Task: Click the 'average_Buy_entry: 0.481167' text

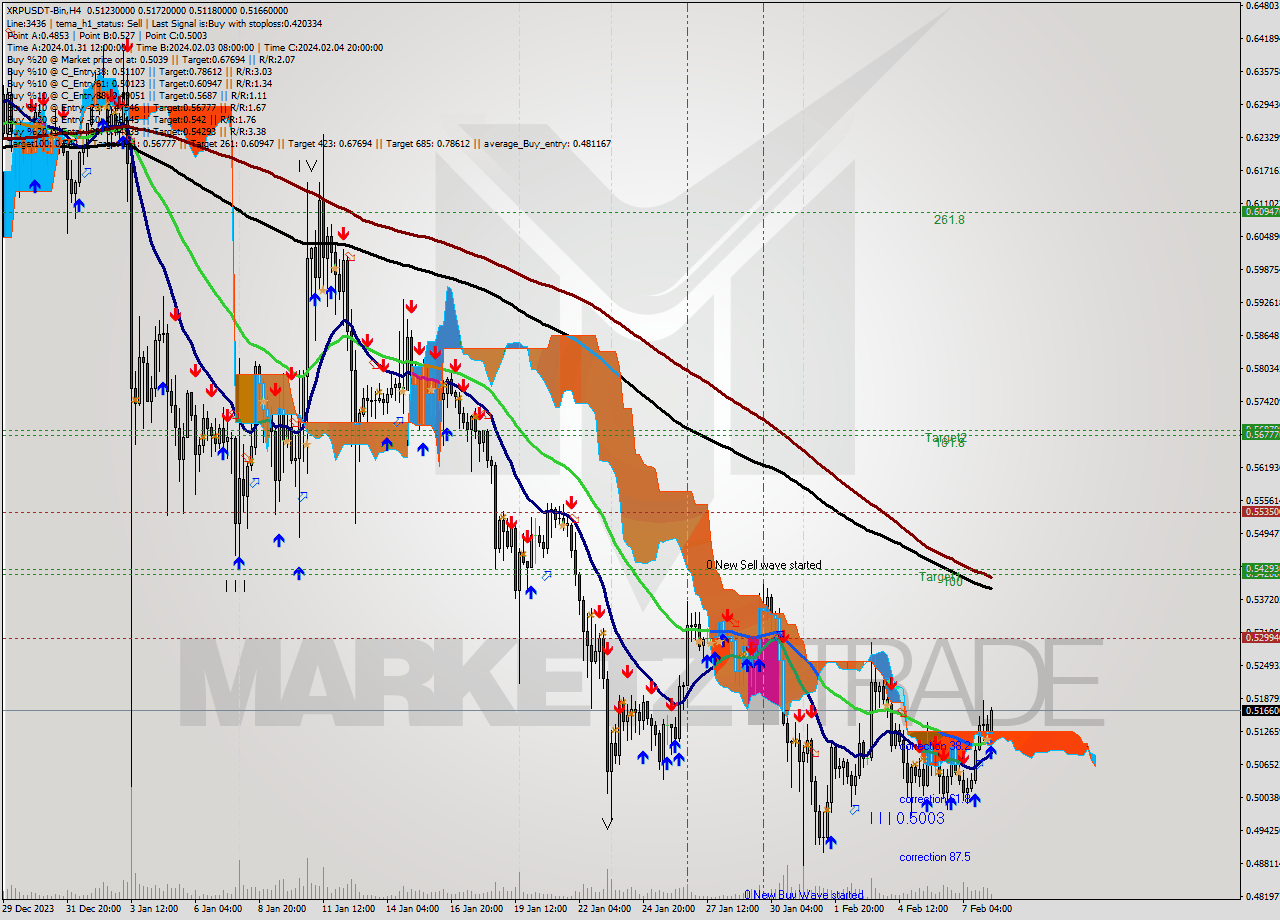Action: pyautogui.click(x=547, y=143)
